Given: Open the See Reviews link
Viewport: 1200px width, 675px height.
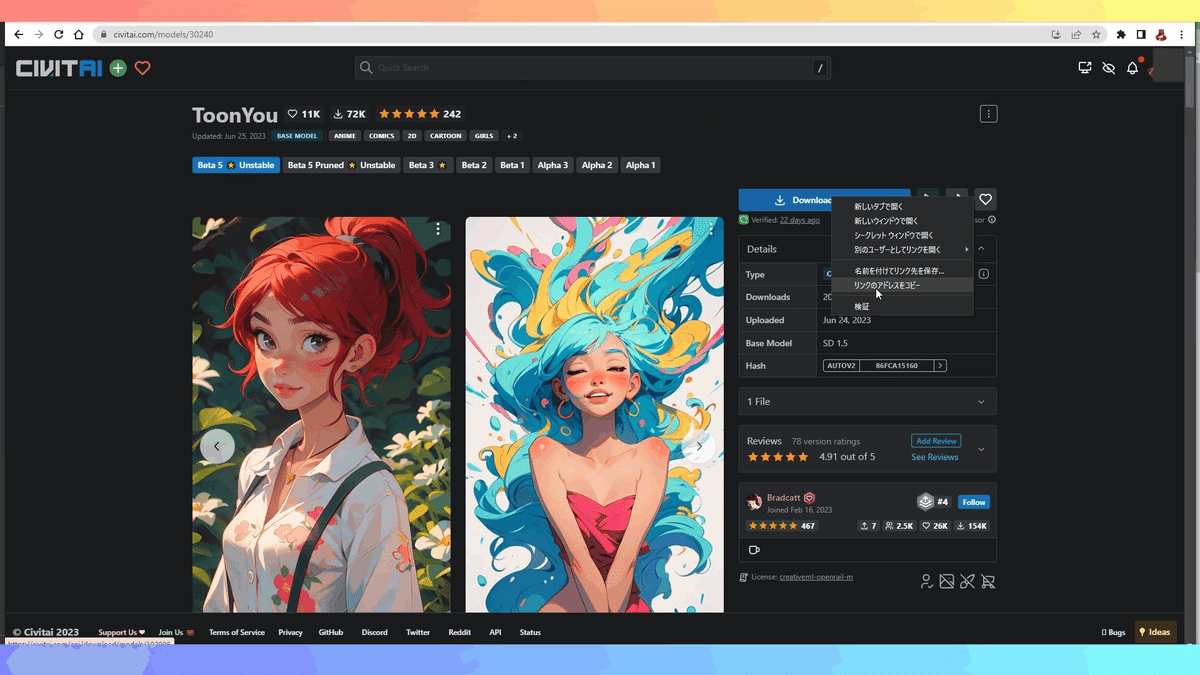Looking at the screenshot, I should (x=935, y=457).
